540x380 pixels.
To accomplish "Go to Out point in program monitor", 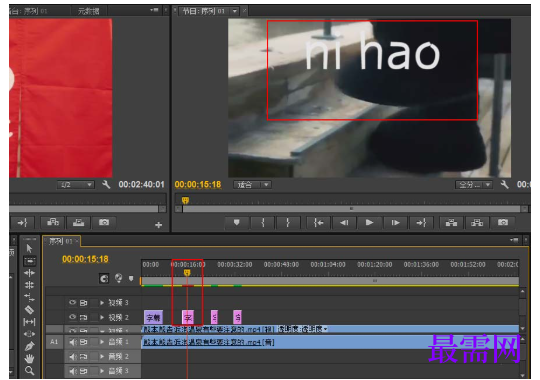I will pos(421,223).
